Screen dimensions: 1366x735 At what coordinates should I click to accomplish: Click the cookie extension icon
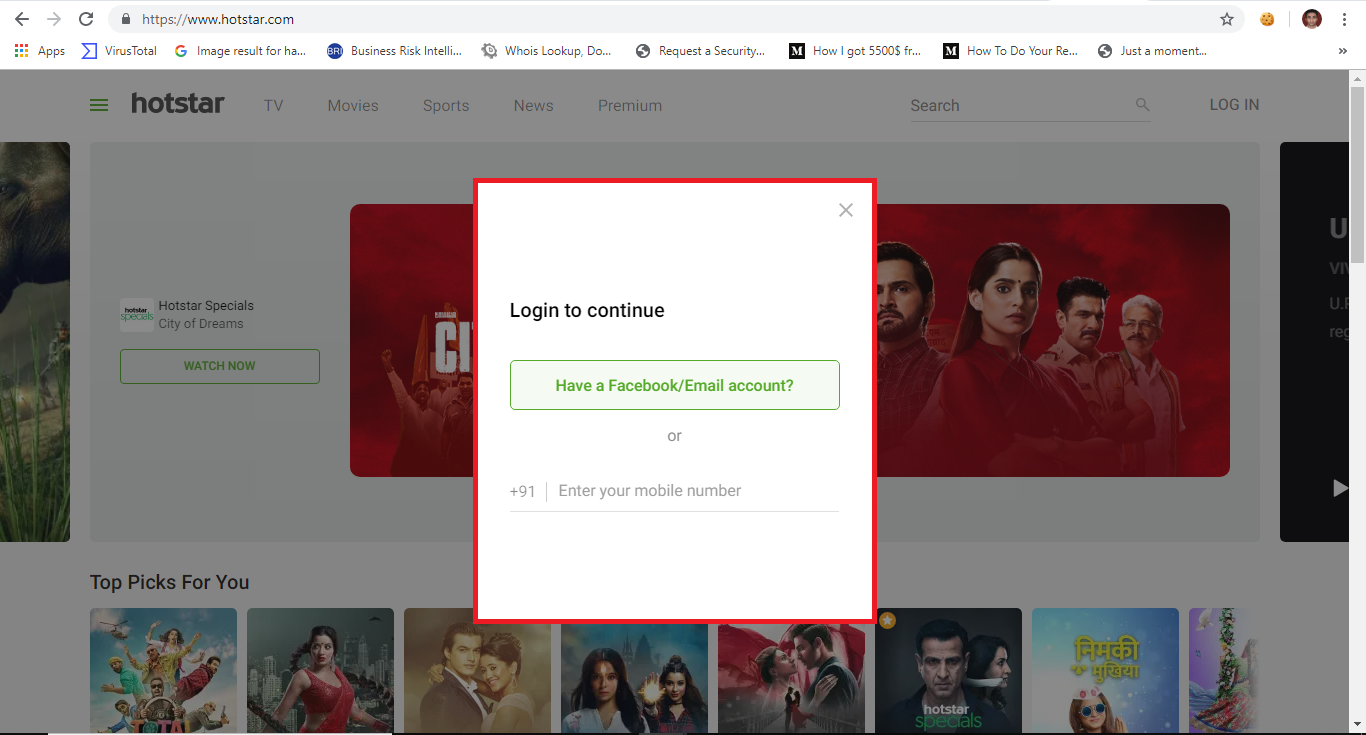[x=1267, y=19]
